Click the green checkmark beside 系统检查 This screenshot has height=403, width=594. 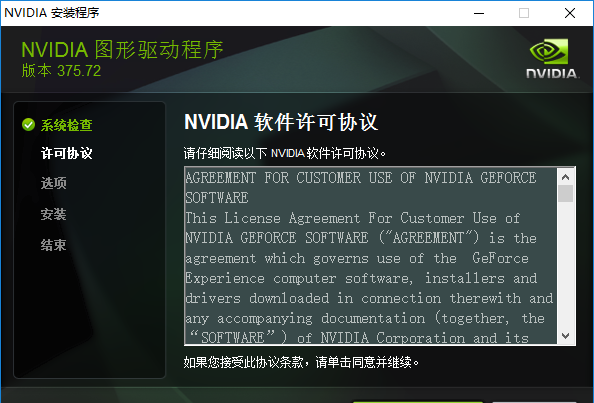pos(28,125)
